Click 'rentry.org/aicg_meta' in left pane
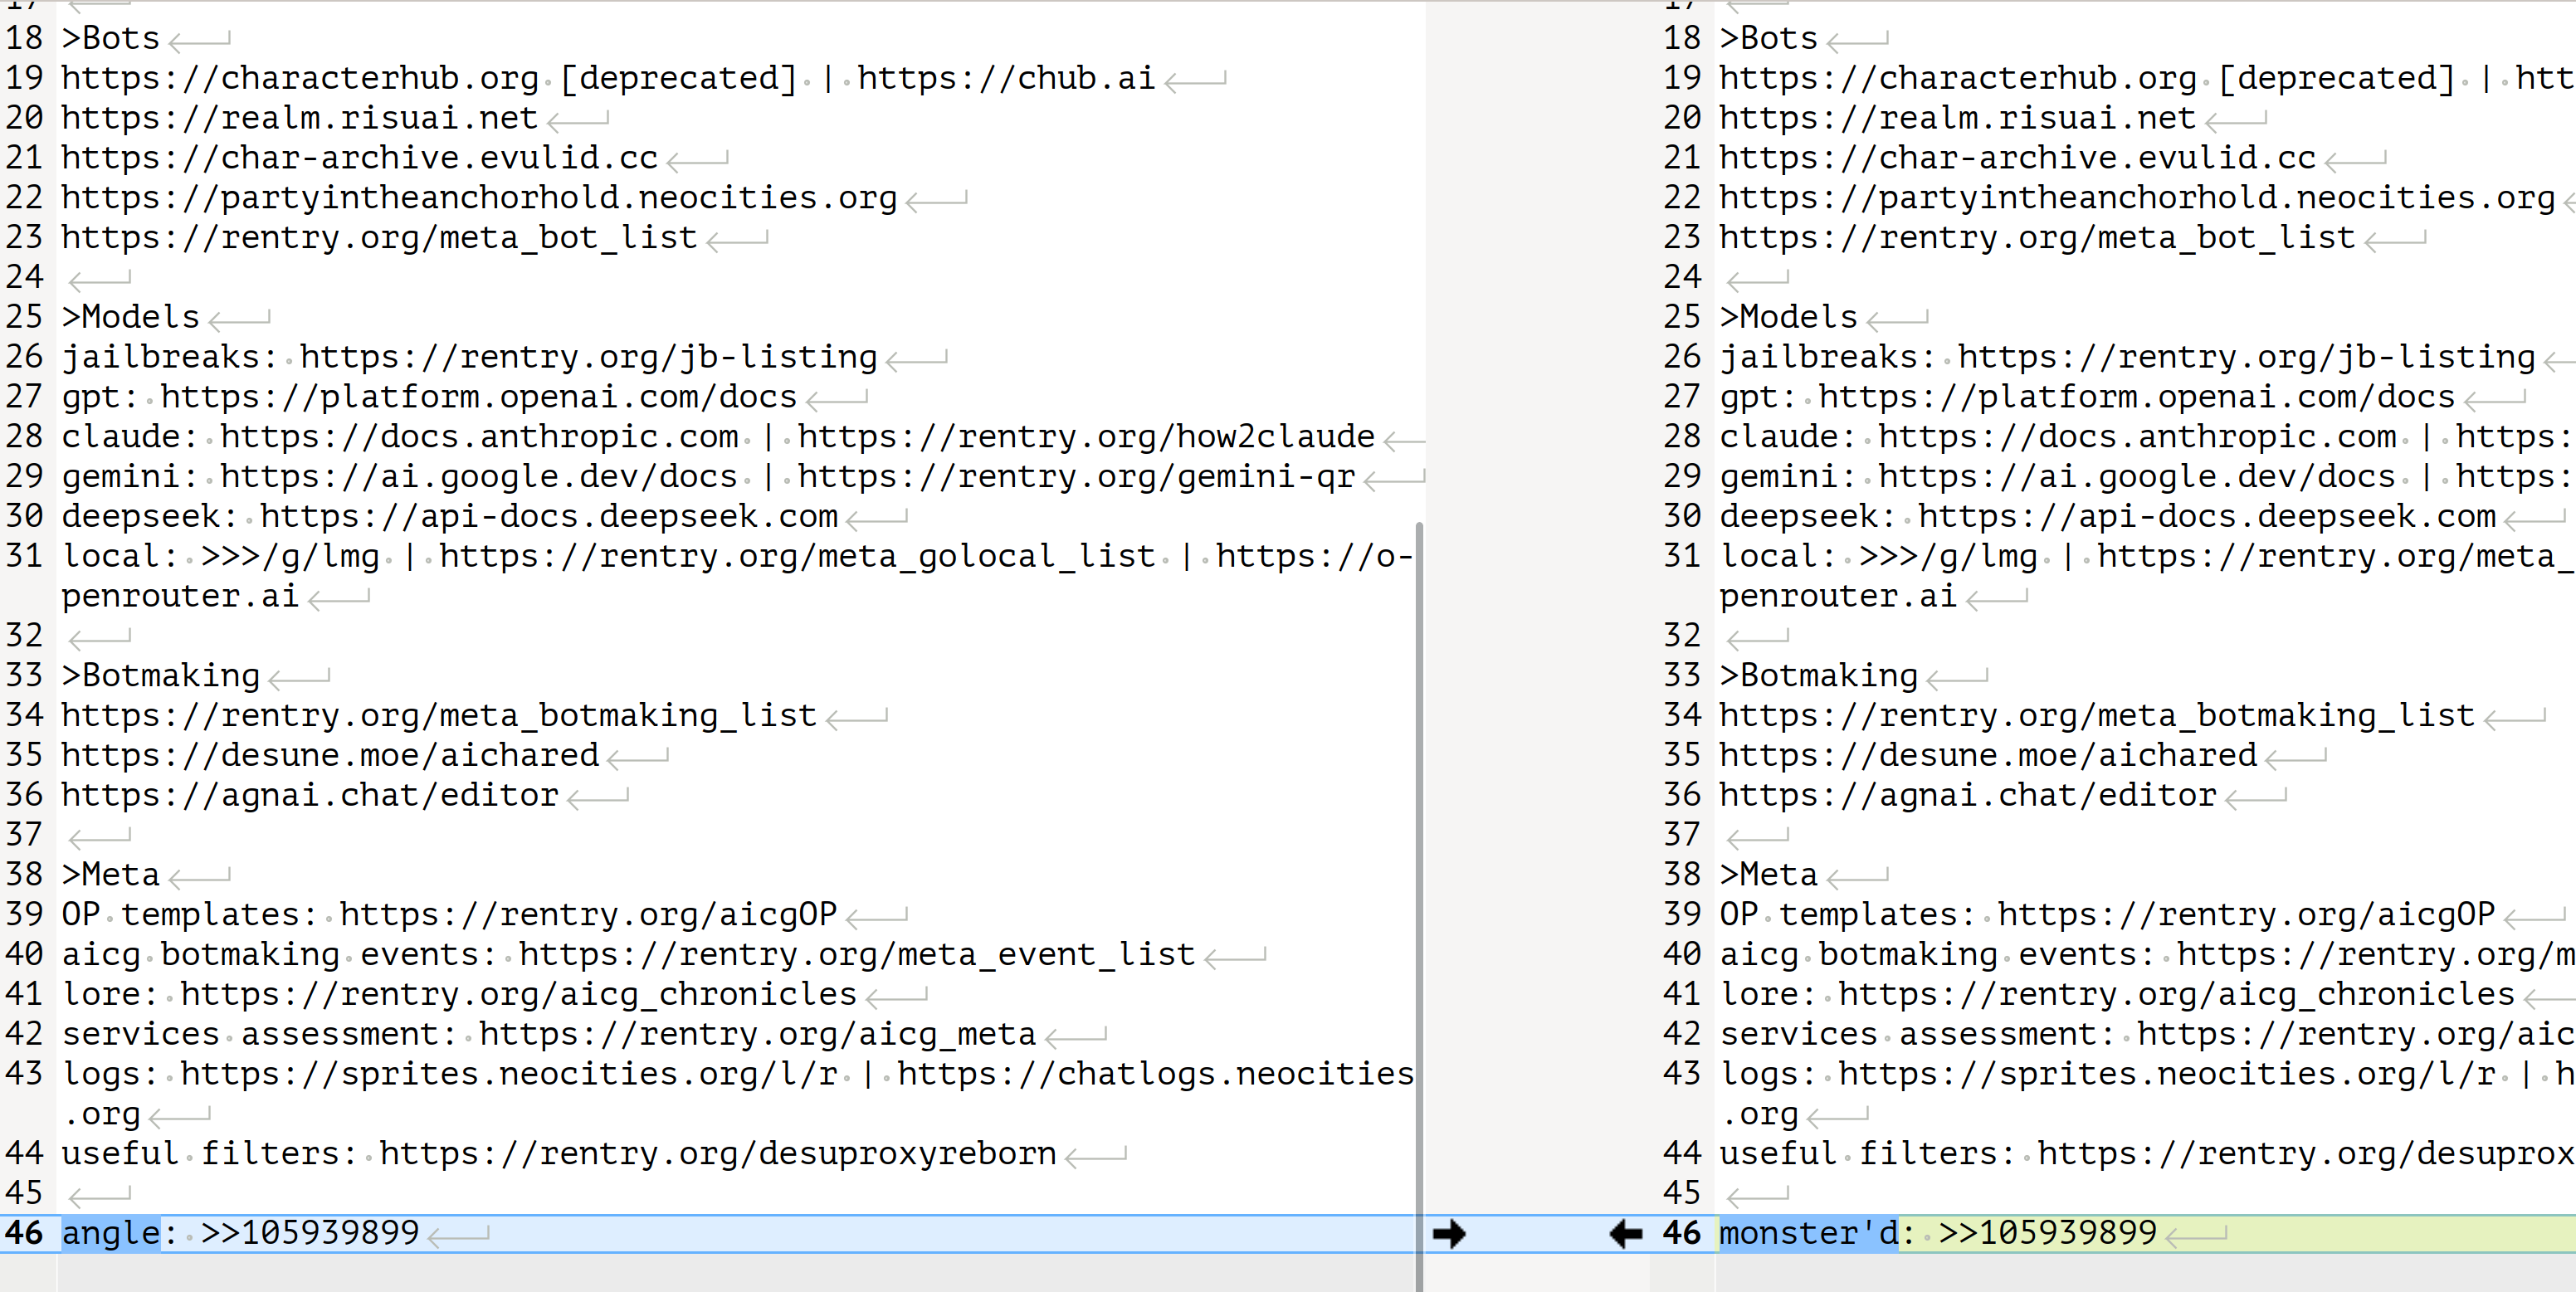This screenshot has height=1292, width=2576. 838,1034
